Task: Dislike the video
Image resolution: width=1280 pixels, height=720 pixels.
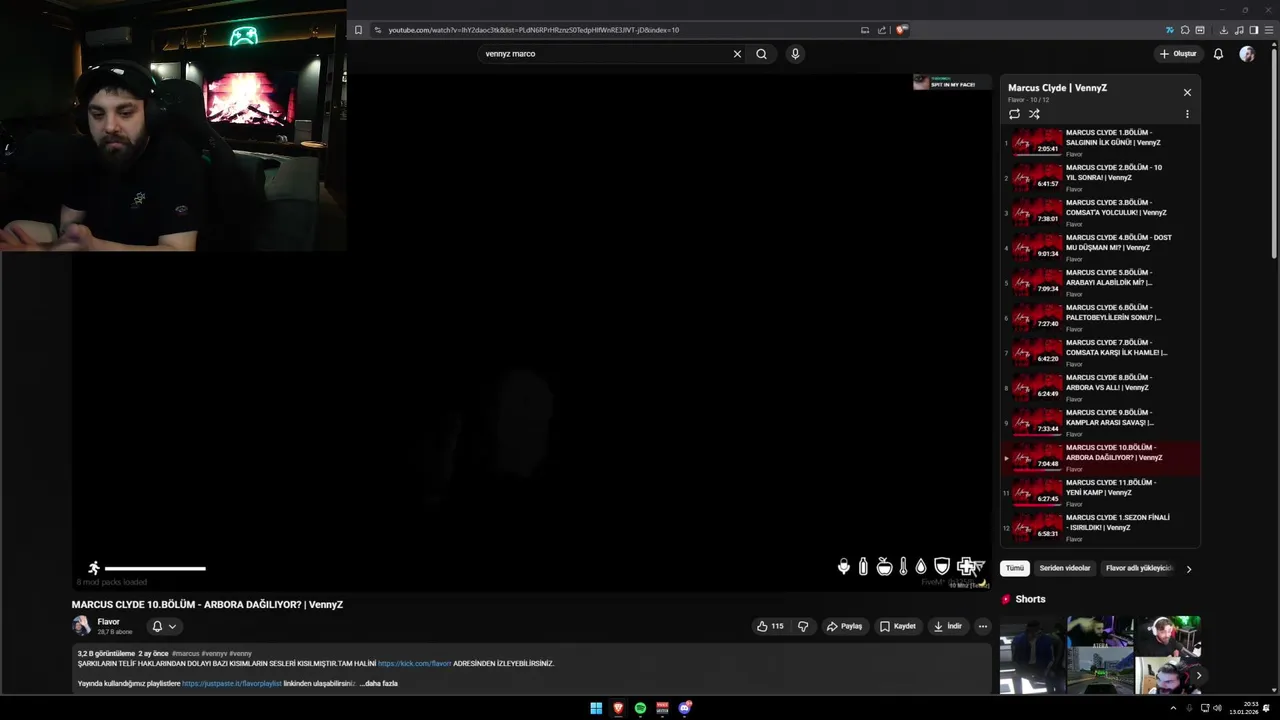Action: pyautogui.click(x=802, y=626)
